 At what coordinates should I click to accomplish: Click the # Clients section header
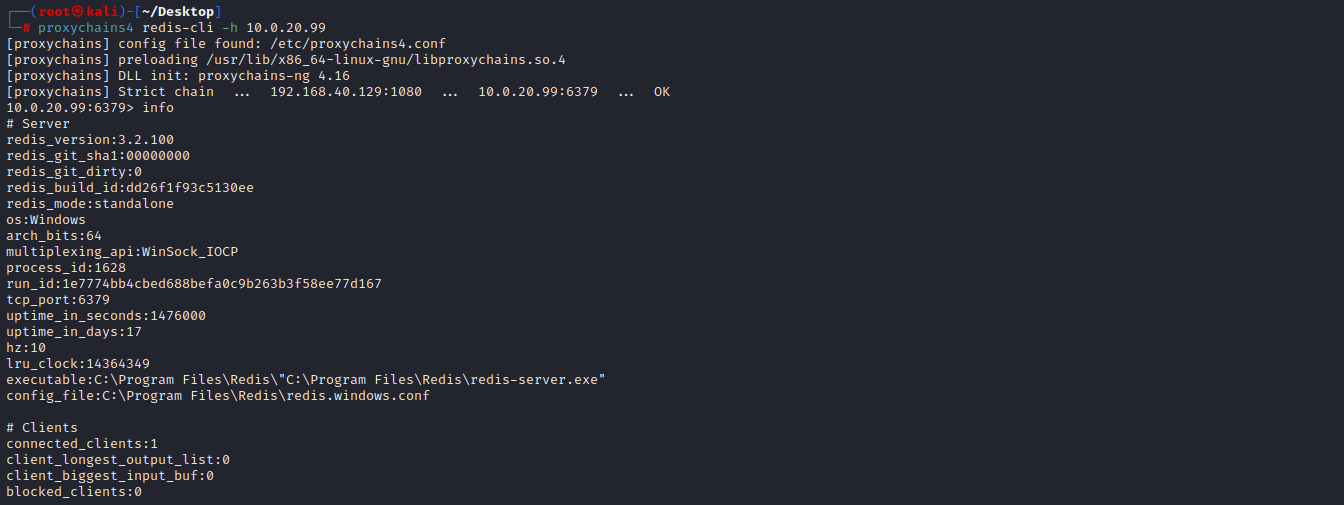tap(42, 428)
